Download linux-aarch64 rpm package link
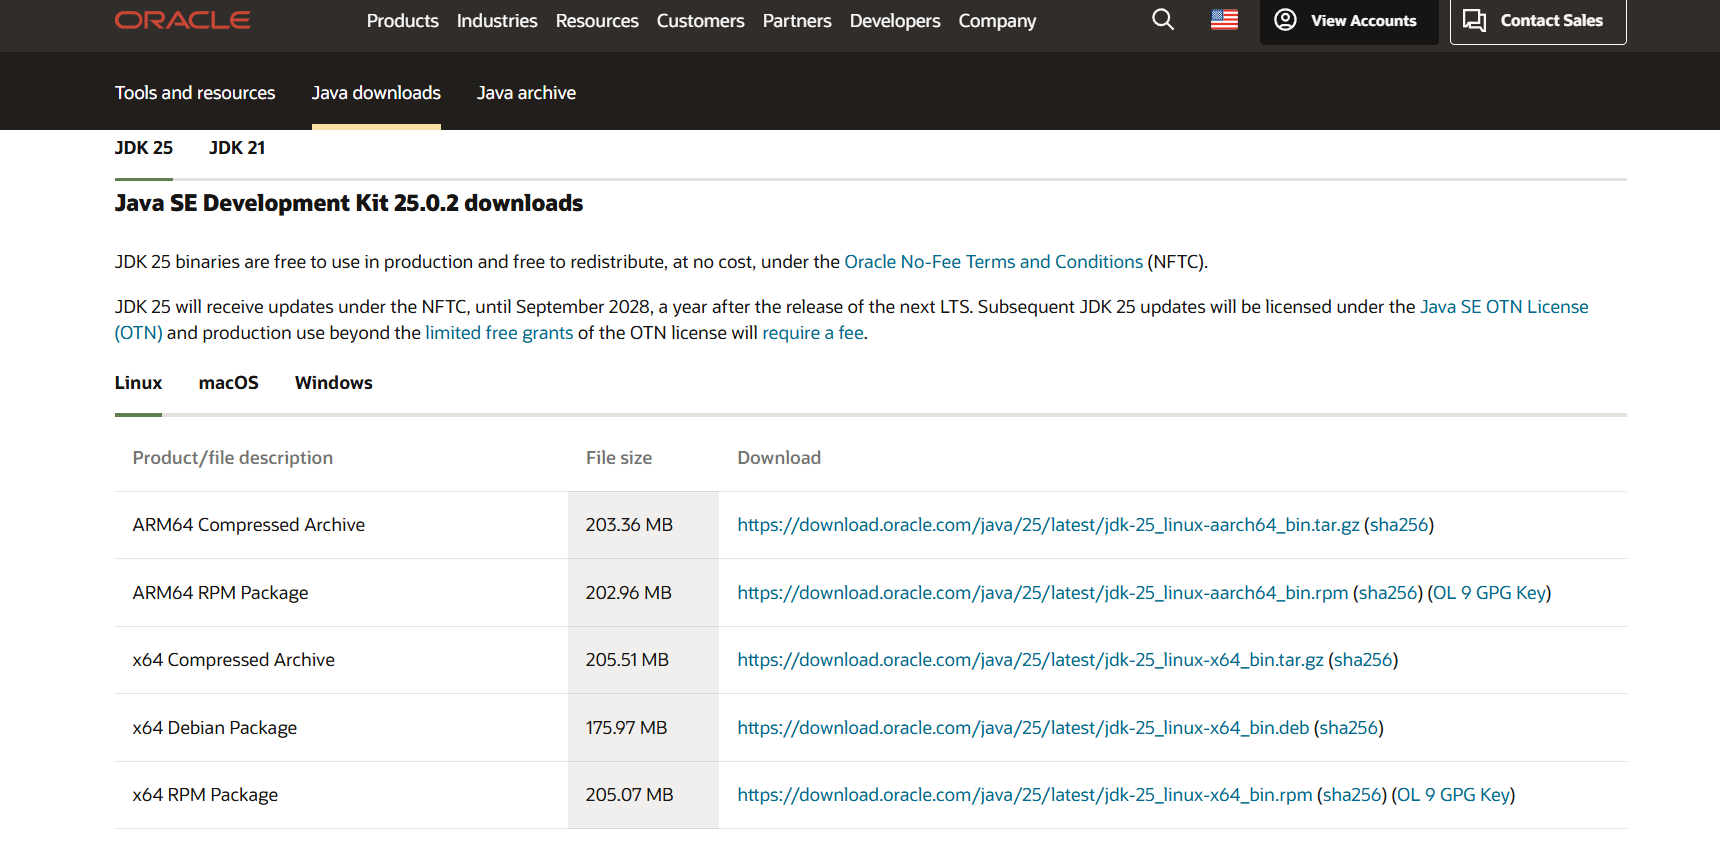 (1043, 593)
